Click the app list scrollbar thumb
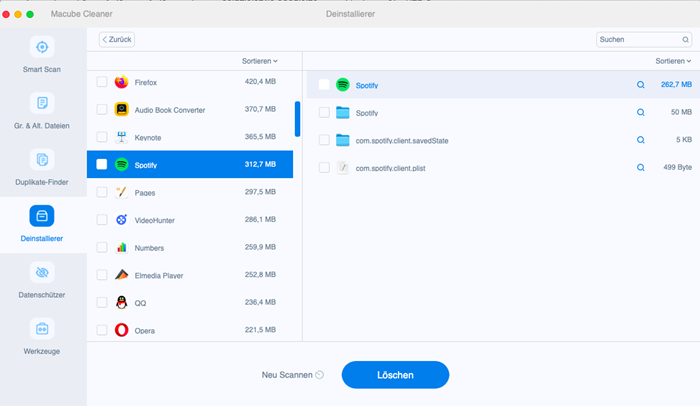This screenshot has width=700, height=406. pos(297,119)
